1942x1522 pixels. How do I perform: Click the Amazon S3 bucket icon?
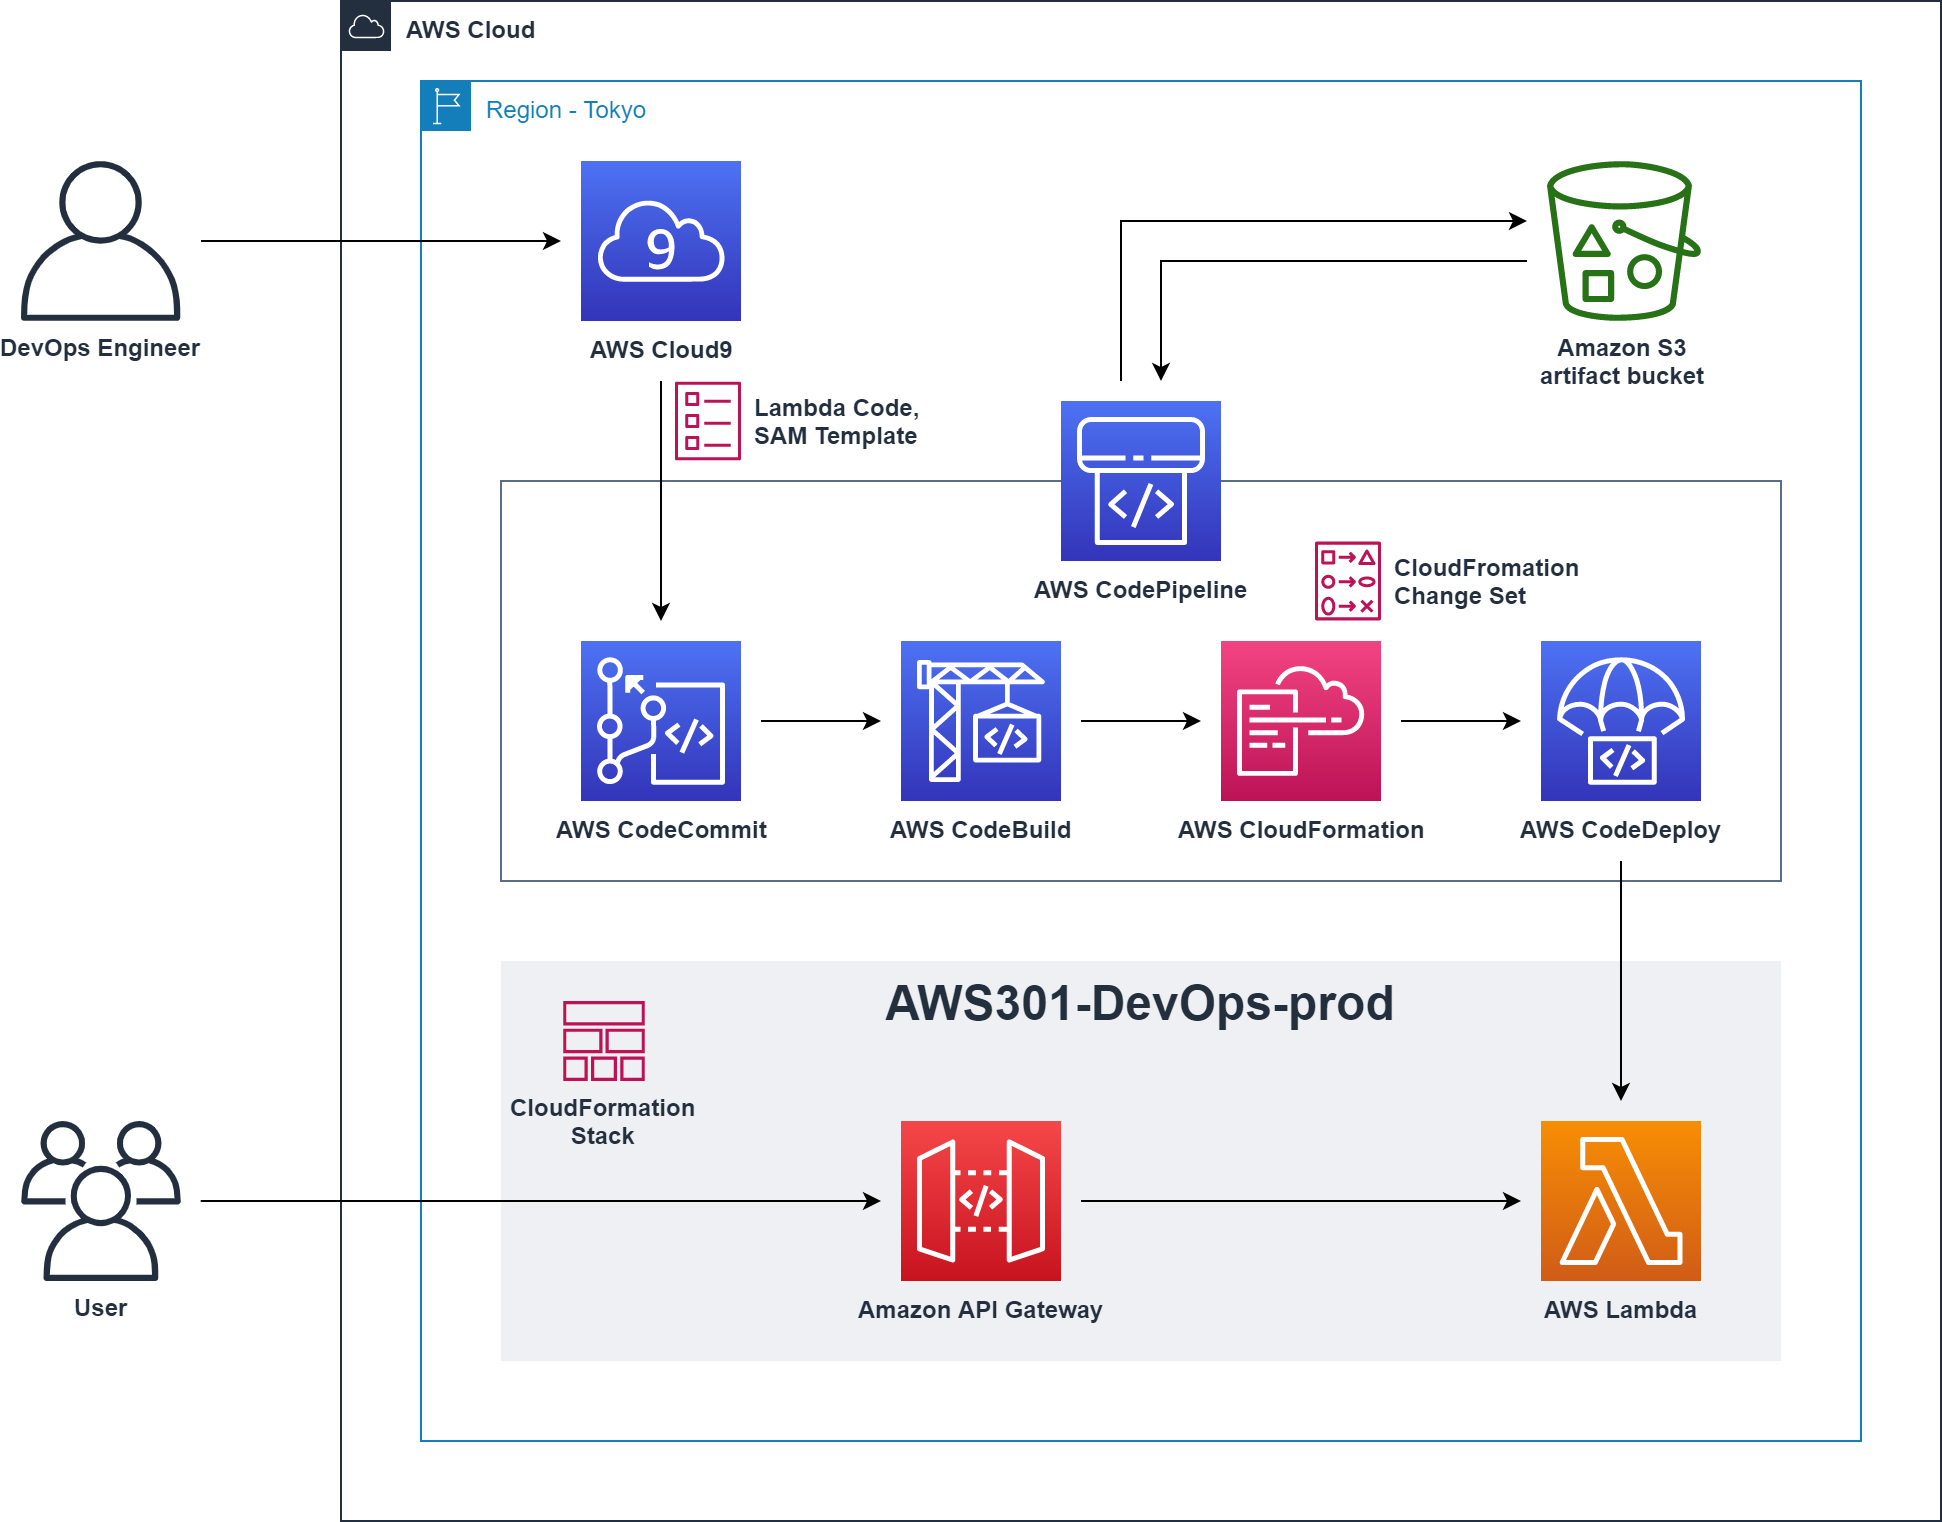click(x=1622, y=241)
